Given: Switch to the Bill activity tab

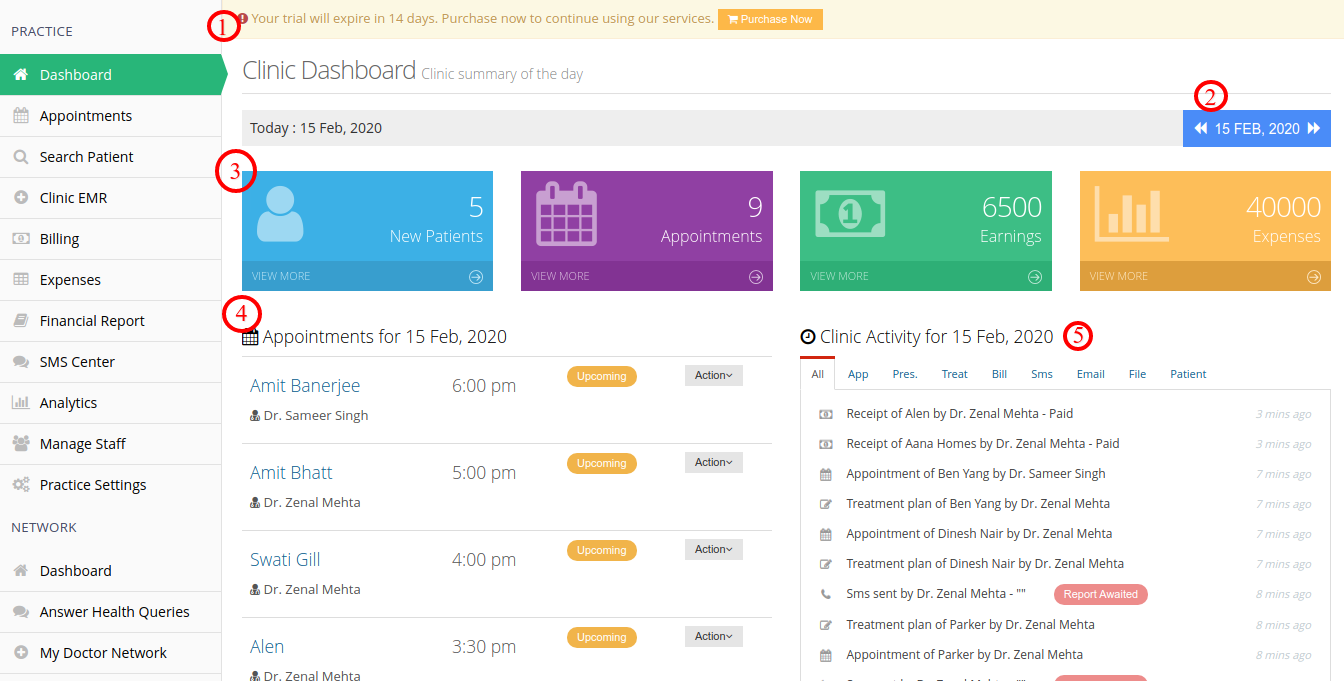Looking at the screenshot, I should [999, 374].
